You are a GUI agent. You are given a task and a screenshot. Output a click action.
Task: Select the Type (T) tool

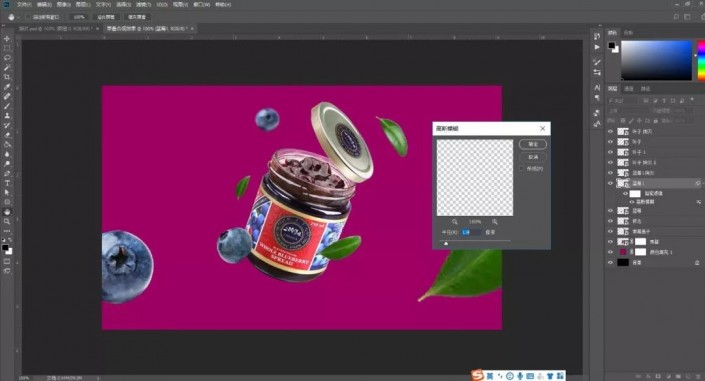(7, 183)
